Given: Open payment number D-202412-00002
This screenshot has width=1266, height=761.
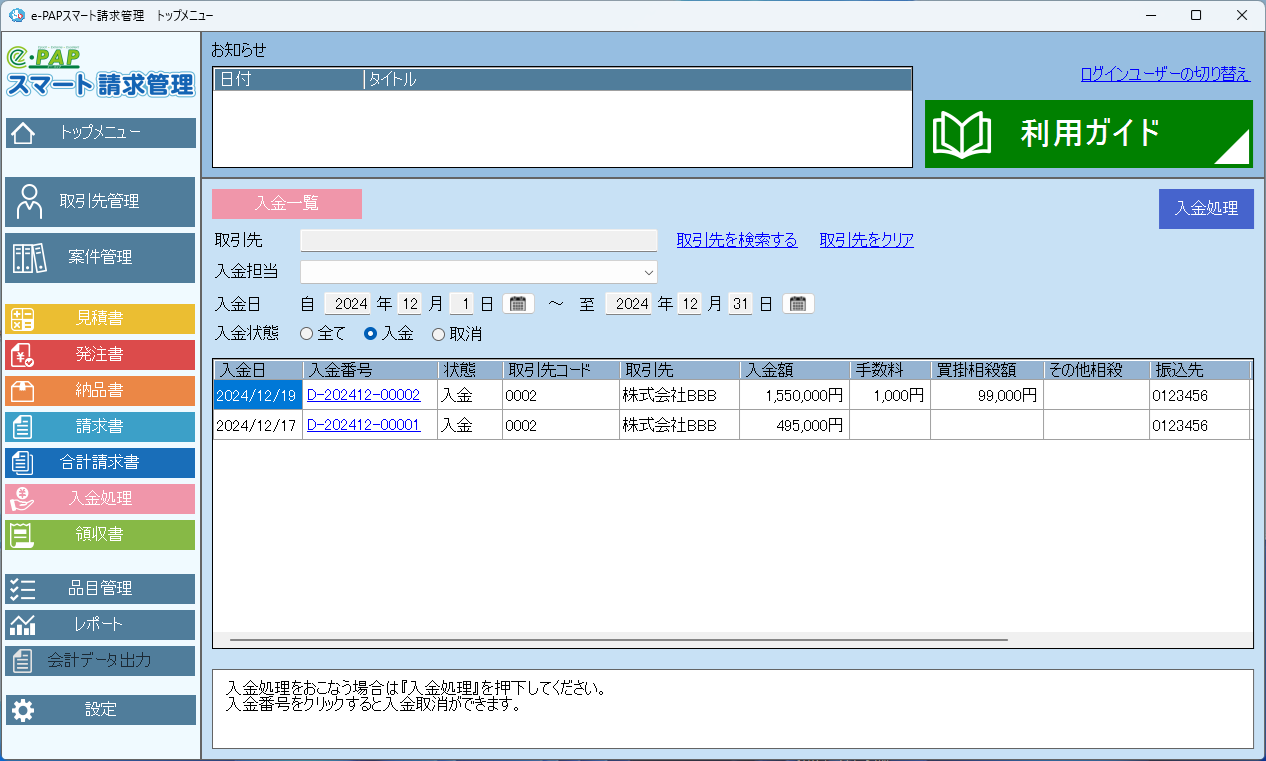Looking at the screenshot, I should pos(363,395).
